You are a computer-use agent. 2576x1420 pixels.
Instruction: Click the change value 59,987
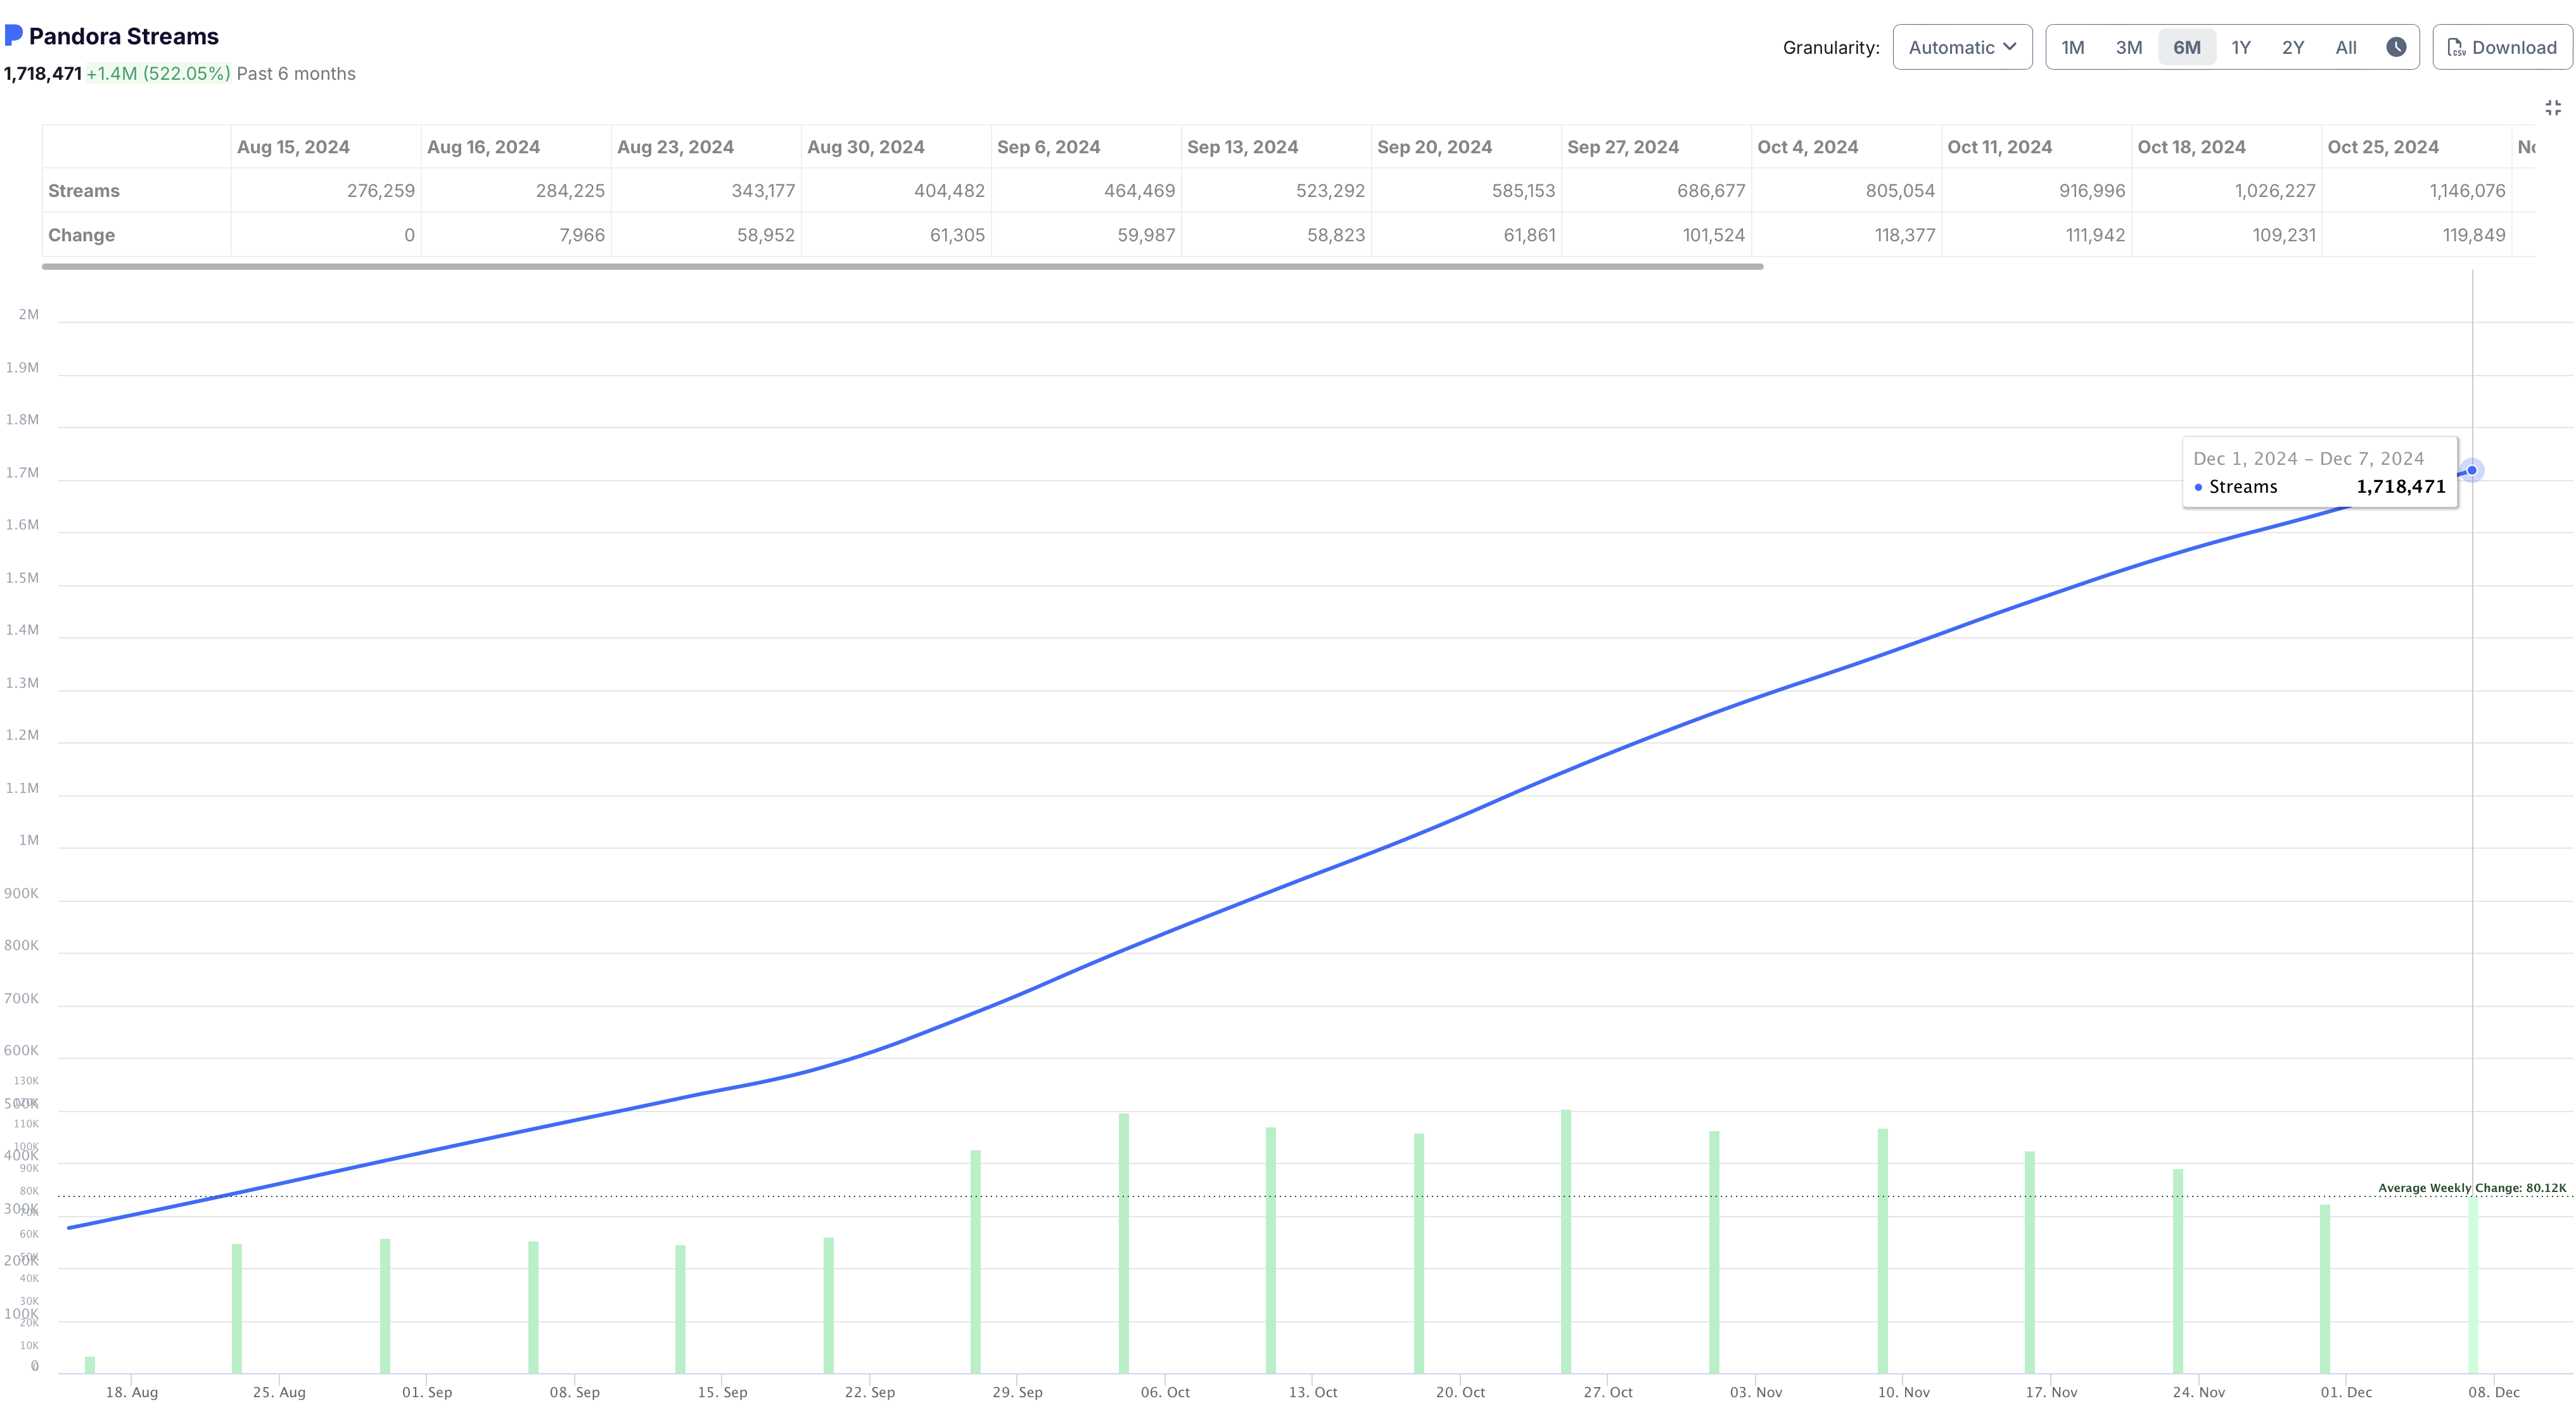coord(1146,235)
